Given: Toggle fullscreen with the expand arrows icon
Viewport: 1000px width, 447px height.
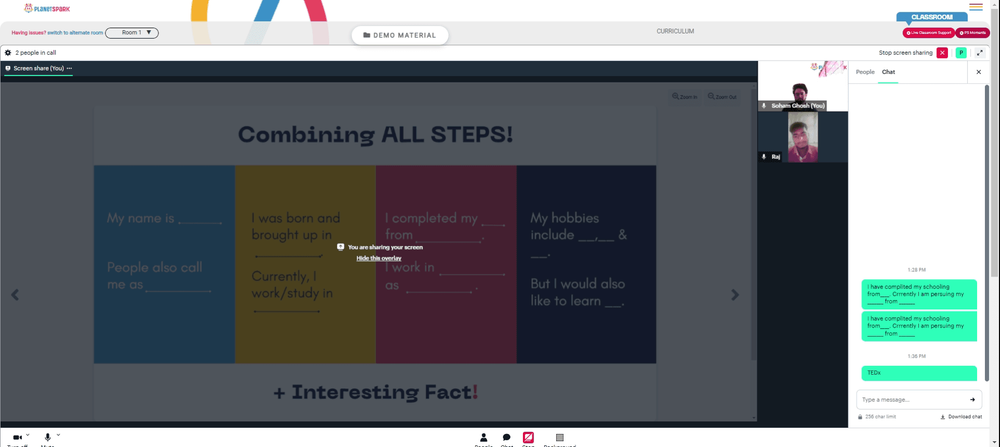Looking at the screenshot, I should pos(980,53).
